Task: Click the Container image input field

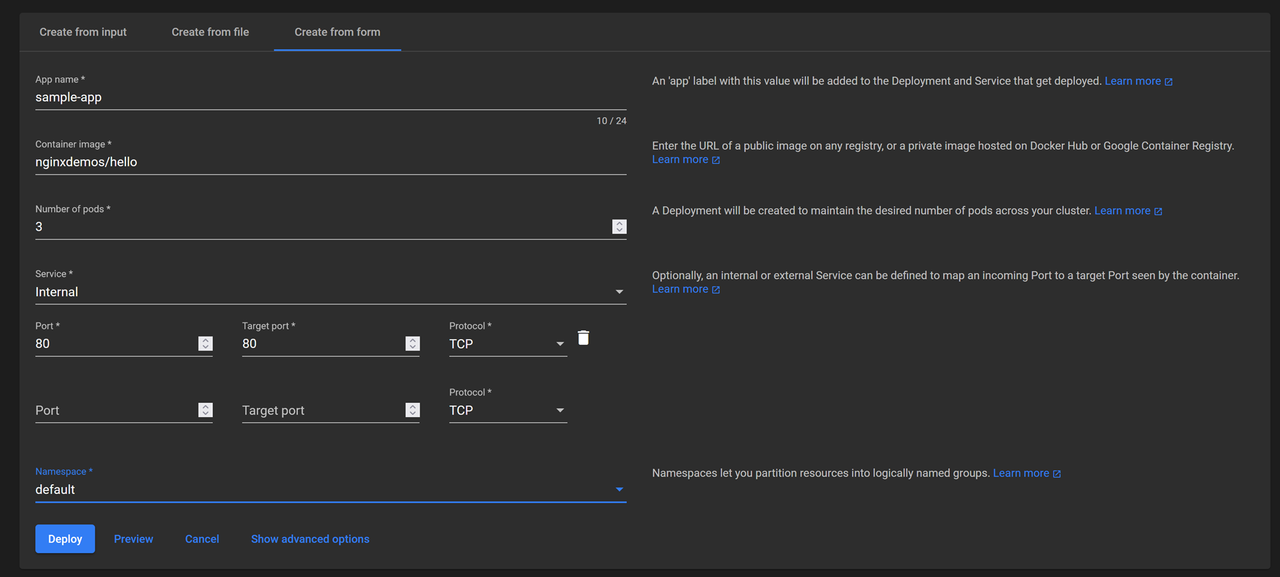Action: click(330, 162)
